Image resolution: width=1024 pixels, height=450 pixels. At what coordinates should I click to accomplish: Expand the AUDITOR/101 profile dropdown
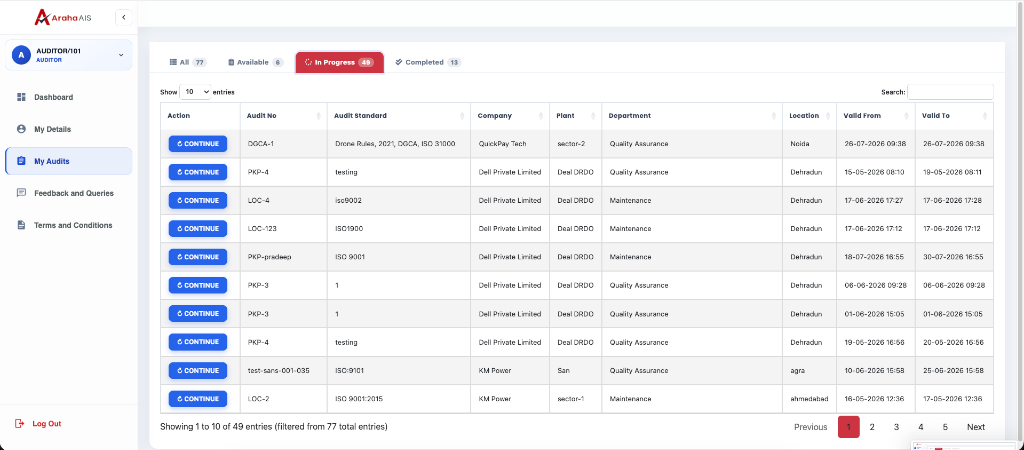click(x=121, y=55)
